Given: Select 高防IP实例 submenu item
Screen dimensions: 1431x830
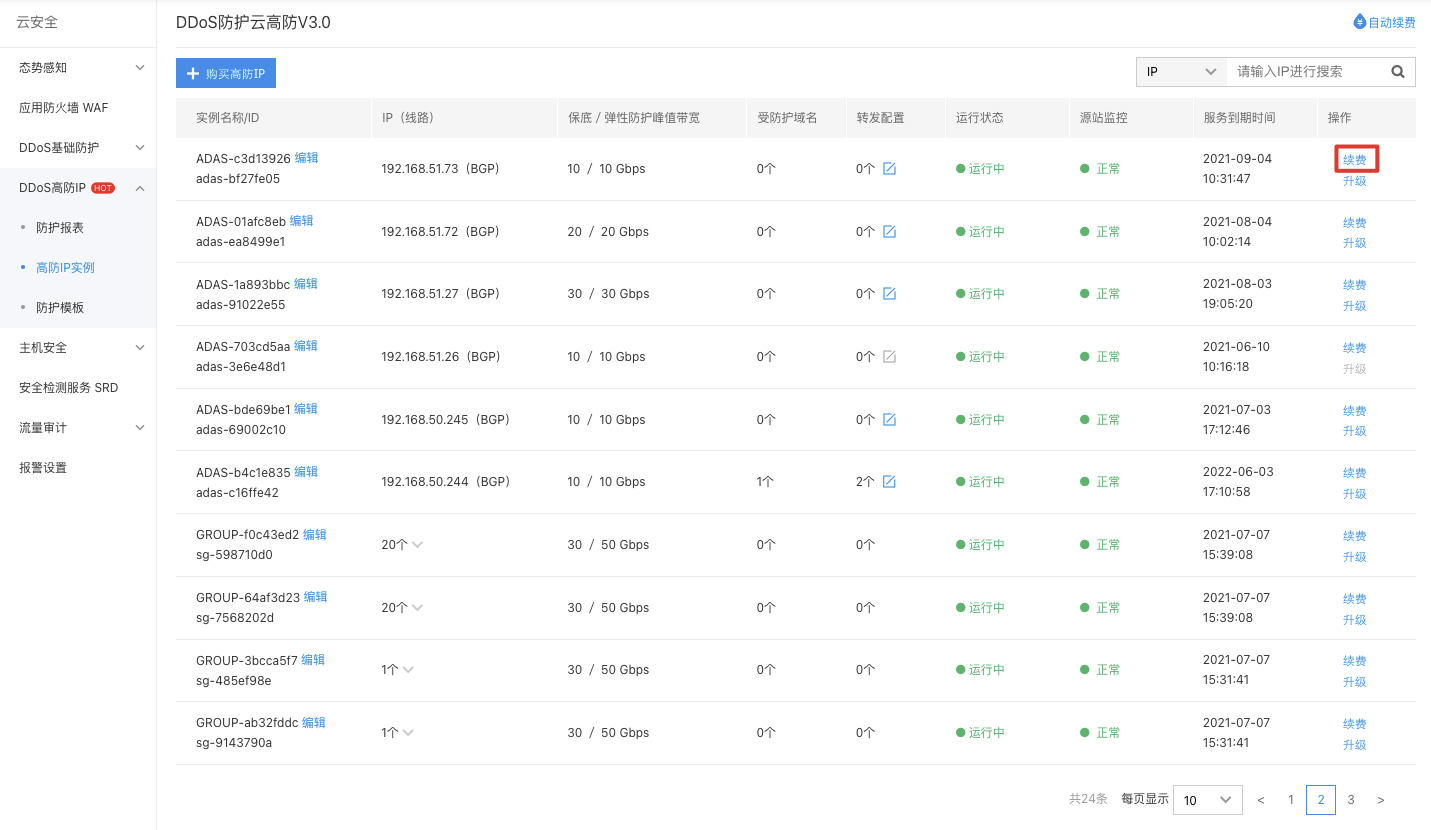Looking at the screenshot, I should tap(65, 268).
